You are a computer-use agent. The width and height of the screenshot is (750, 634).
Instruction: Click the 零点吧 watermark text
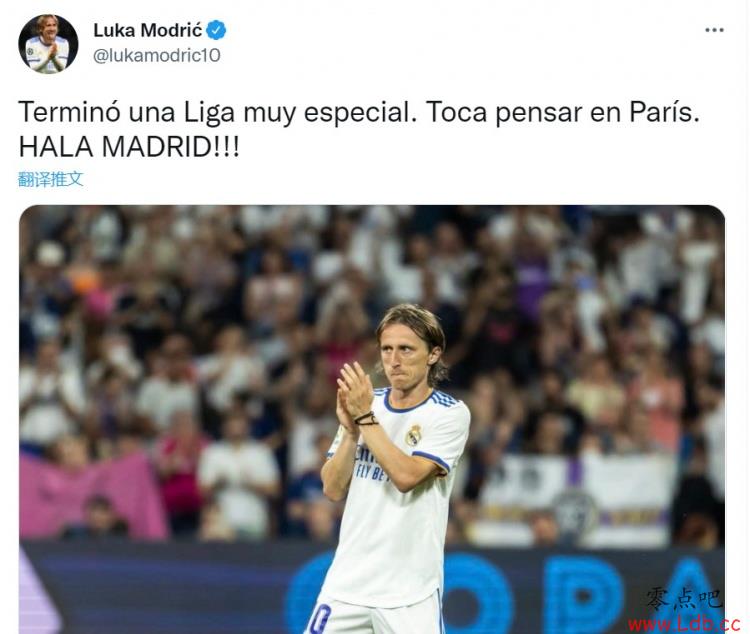684,599
